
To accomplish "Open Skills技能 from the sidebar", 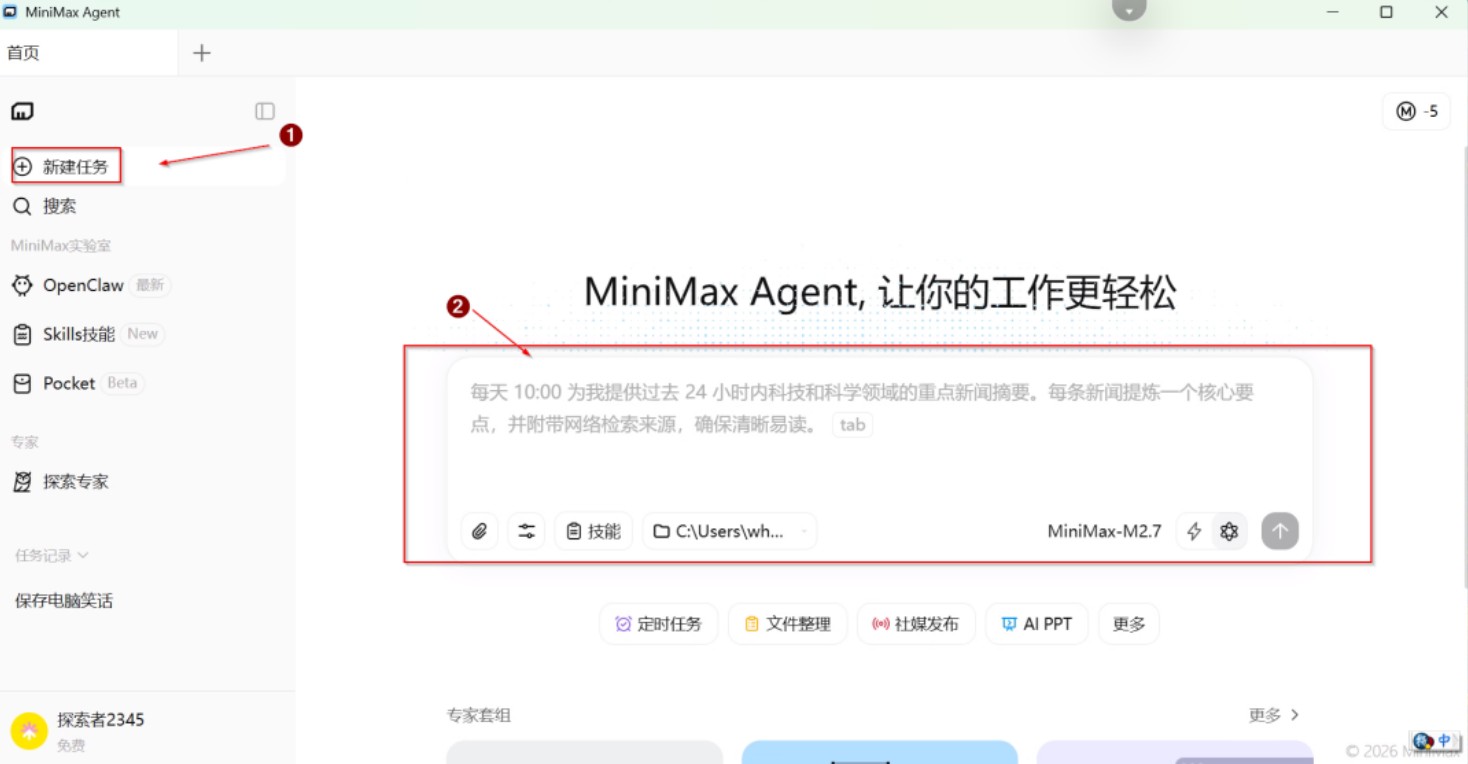I will pyautogui.click(x=79, y=334).
